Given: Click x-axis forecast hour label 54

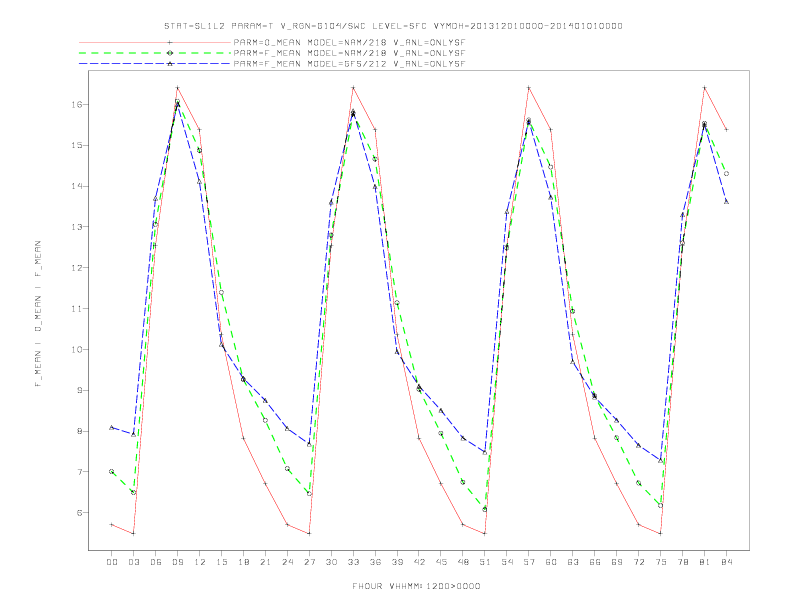Looking at the screenshot, I should (507, 562).
